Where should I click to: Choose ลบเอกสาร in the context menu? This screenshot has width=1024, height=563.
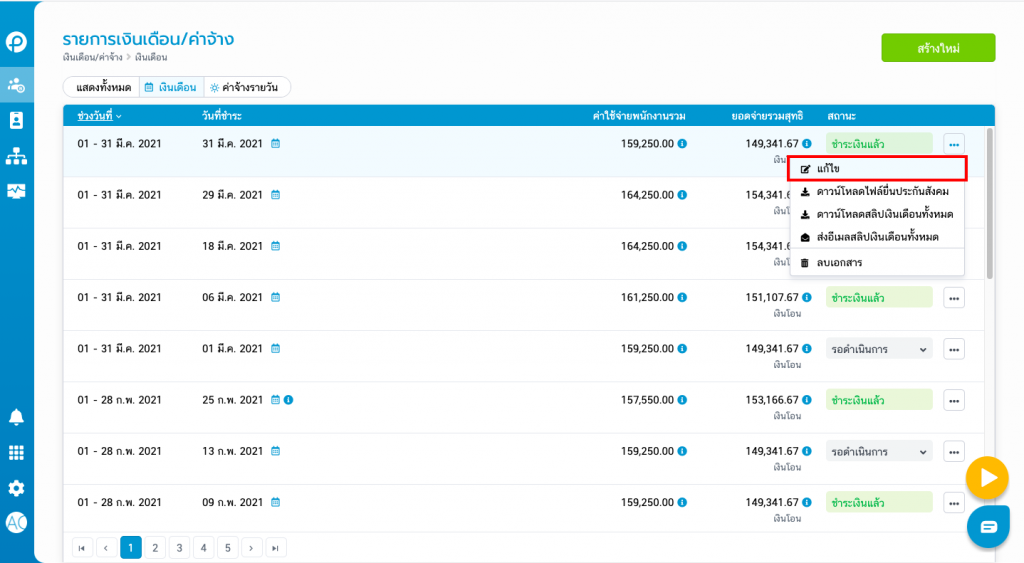[x=838, y=263]
